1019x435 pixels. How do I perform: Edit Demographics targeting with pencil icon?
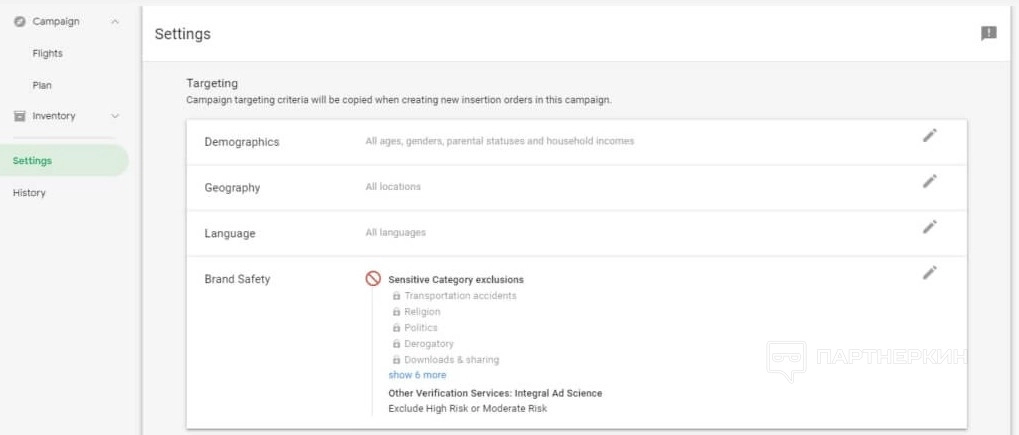(x=930, y=135)
